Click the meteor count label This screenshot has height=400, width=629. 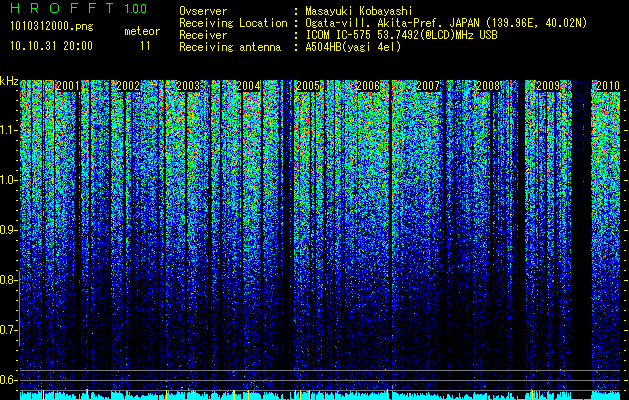[x=142, y=31]
